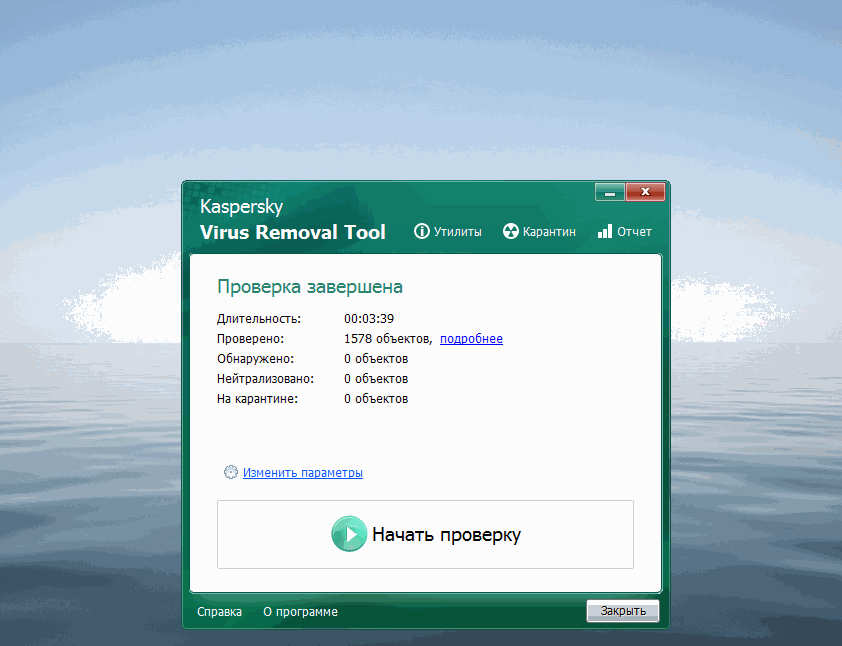This screenshot has height=646, width=842.
Task: Click the Закрыть button
Action: [623, 611]
